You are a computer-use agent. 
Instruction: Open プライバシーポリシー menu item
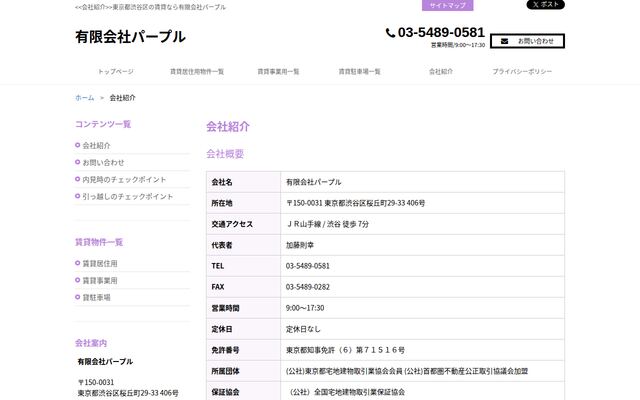click(x=522, y=71)
